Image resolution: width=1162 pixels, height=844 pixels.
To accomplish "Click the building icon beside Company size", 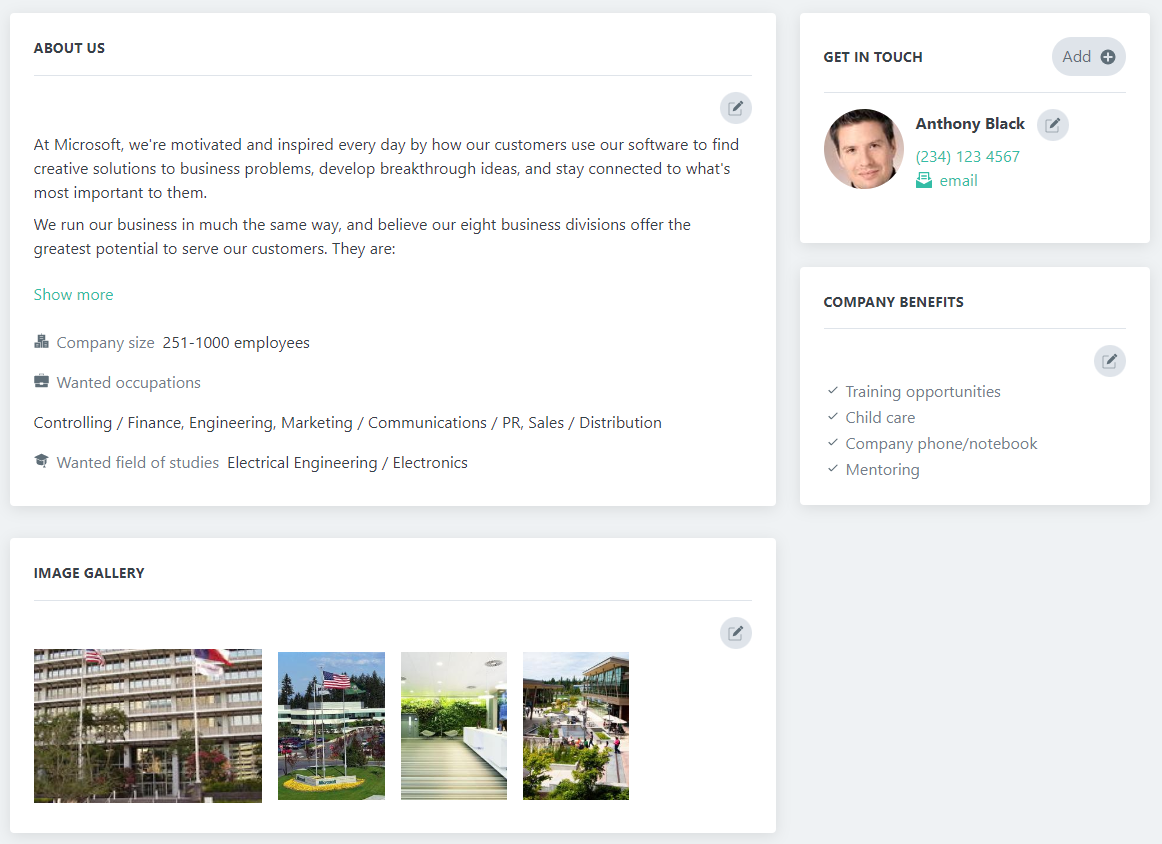I will [41, 341].
